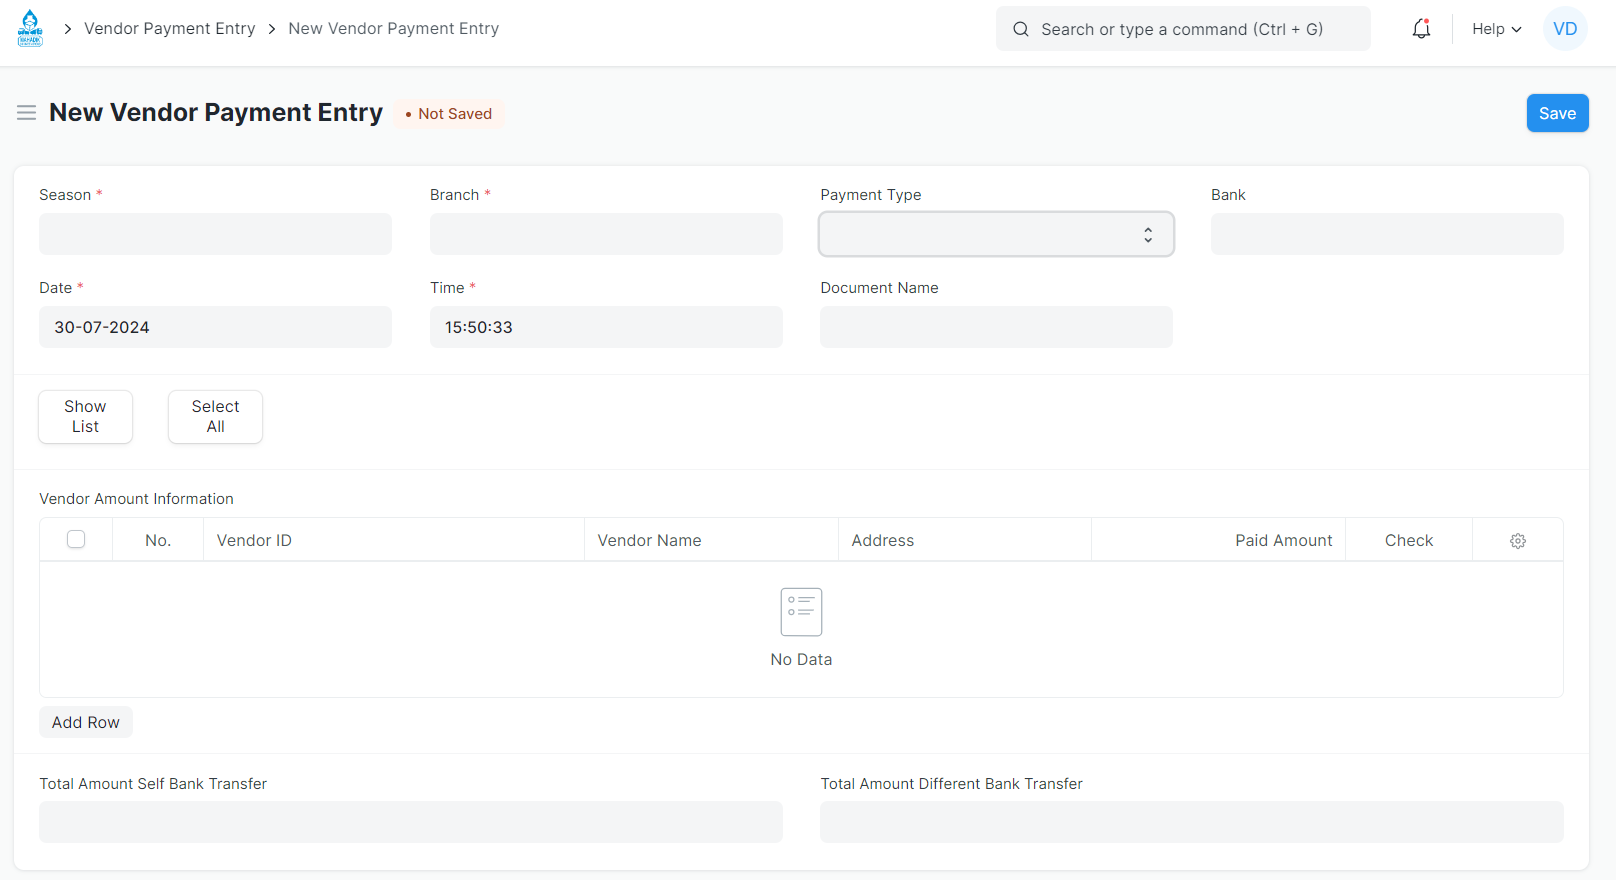Screen dimensions: 1616x880
Task: Click the Not Saved status indicator
Action: click(x=449, y=114)
